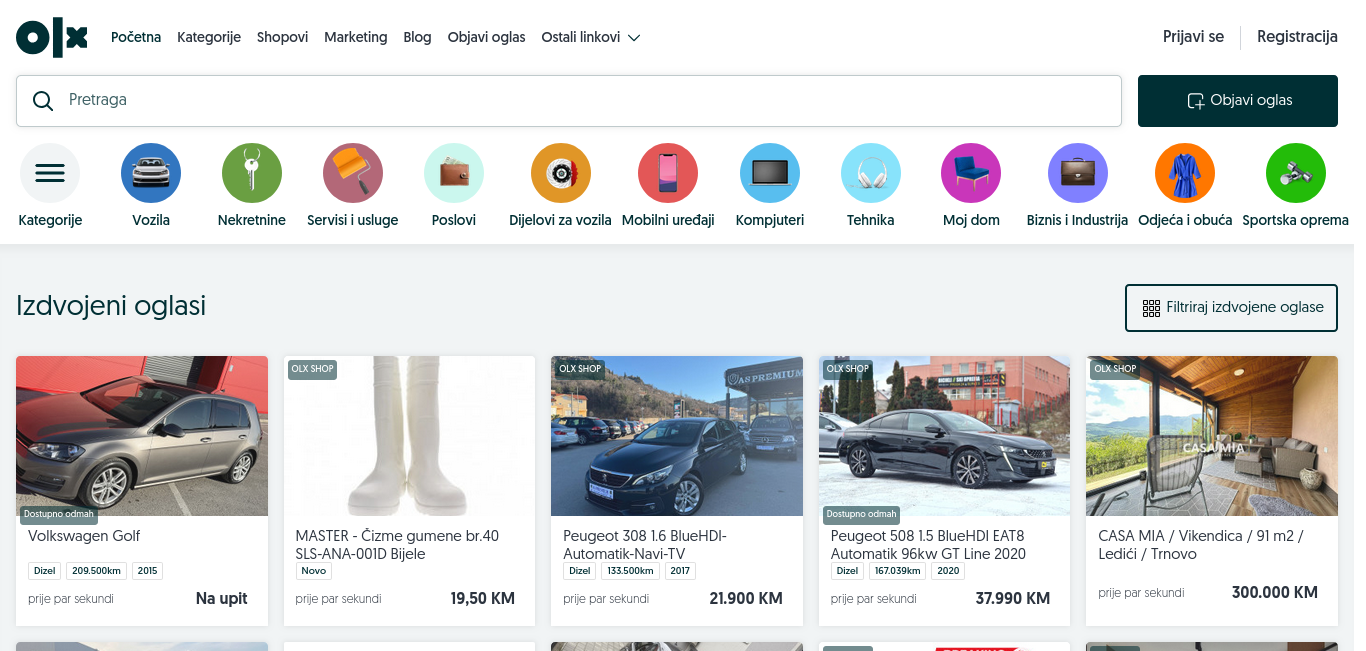Image resolution: width=1366 pixels, height=651 pixels.
Task: Click the 21.900 KM price
Action: click(x=746, y=599)
